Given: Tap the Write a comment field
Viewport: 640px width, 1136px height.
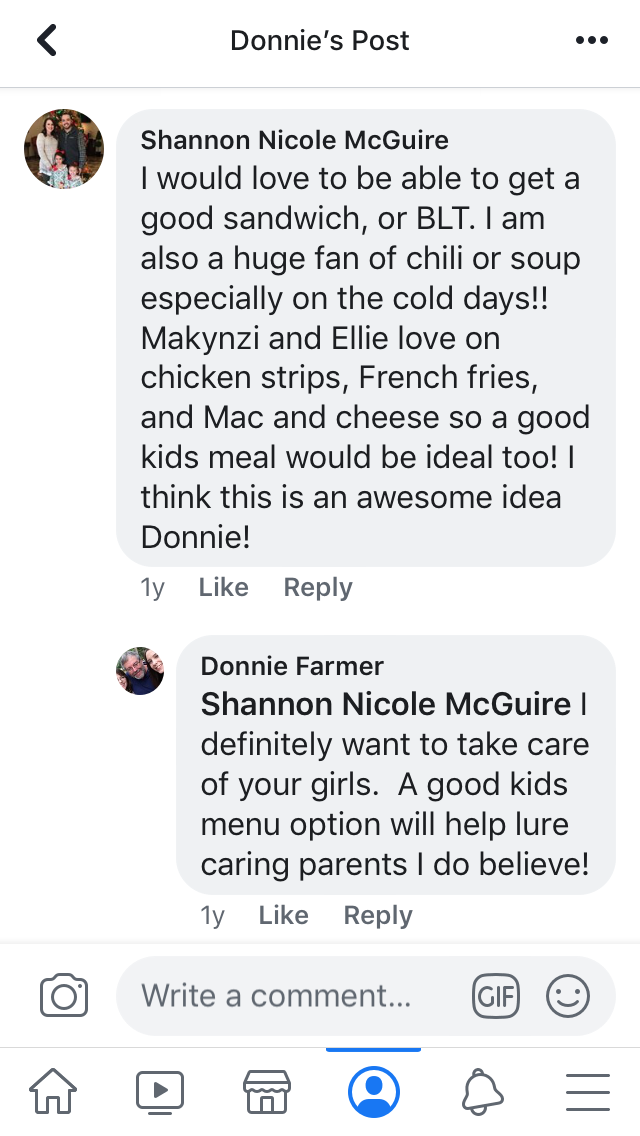Looking at the screenshot, I should click(290, 996).
